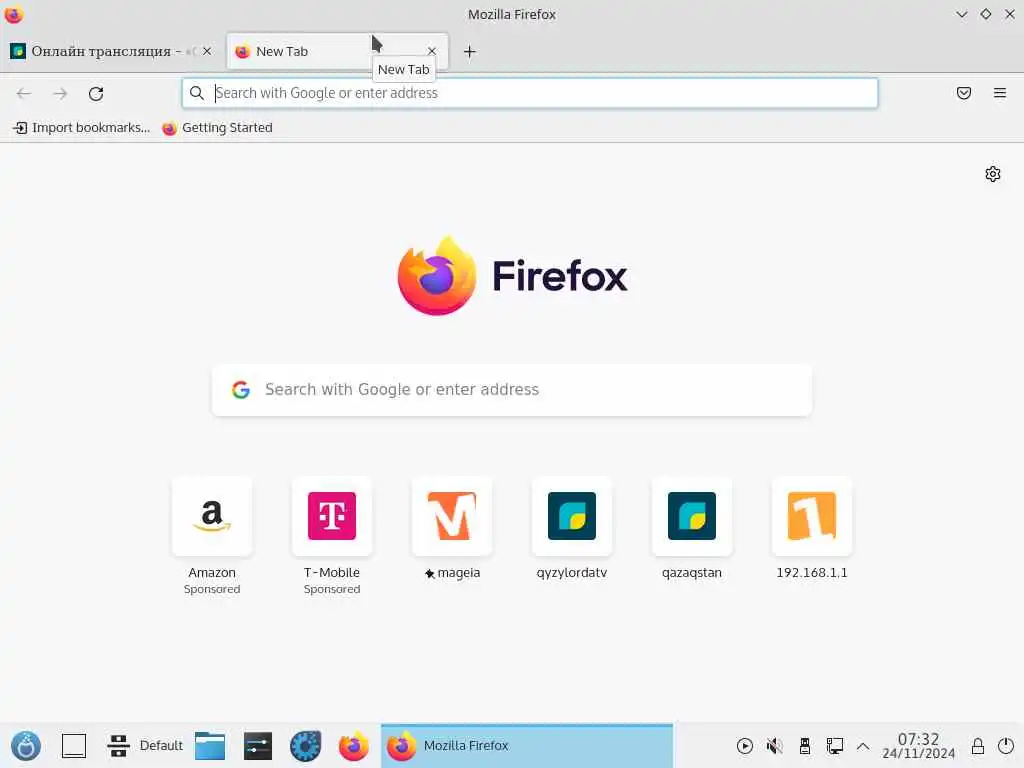Go forward using the forward arrow
Image resolution: width=1024 pixels, height=768 pixels.
point(60,93)
